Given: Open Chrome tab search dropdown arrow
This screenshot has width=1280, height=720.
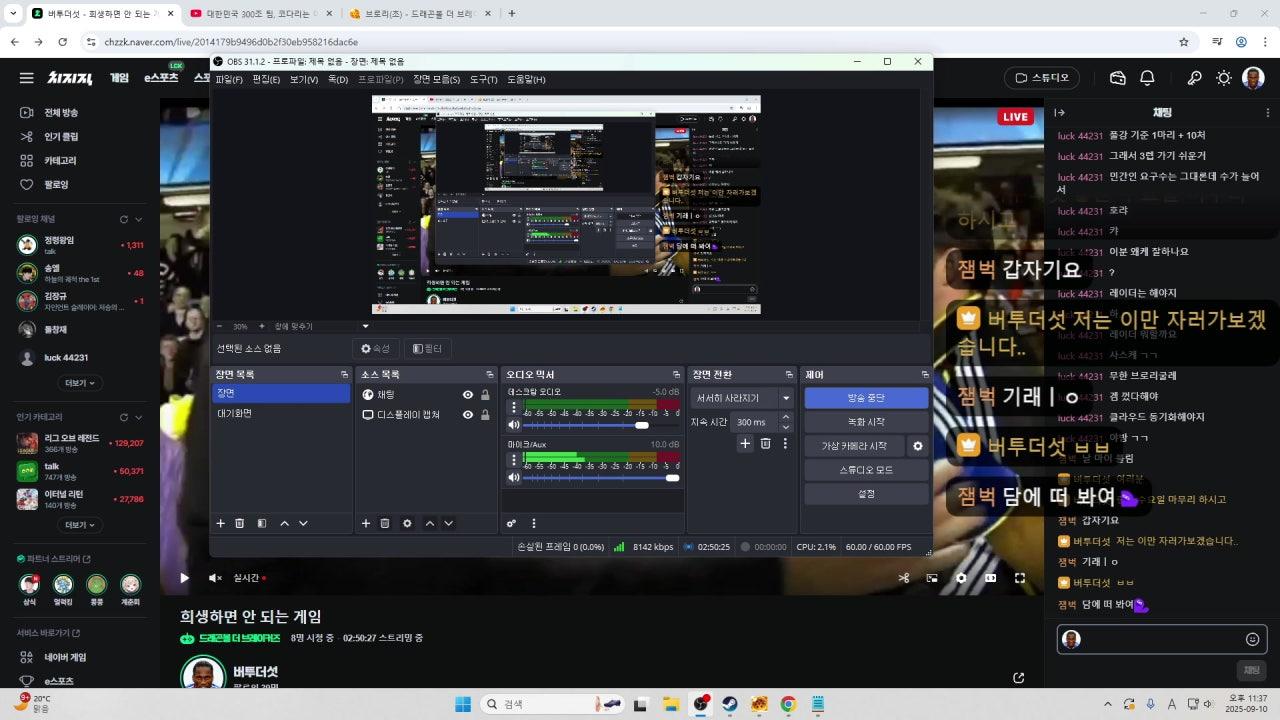Looking at the screenshot, I should (x=11, y=13).
